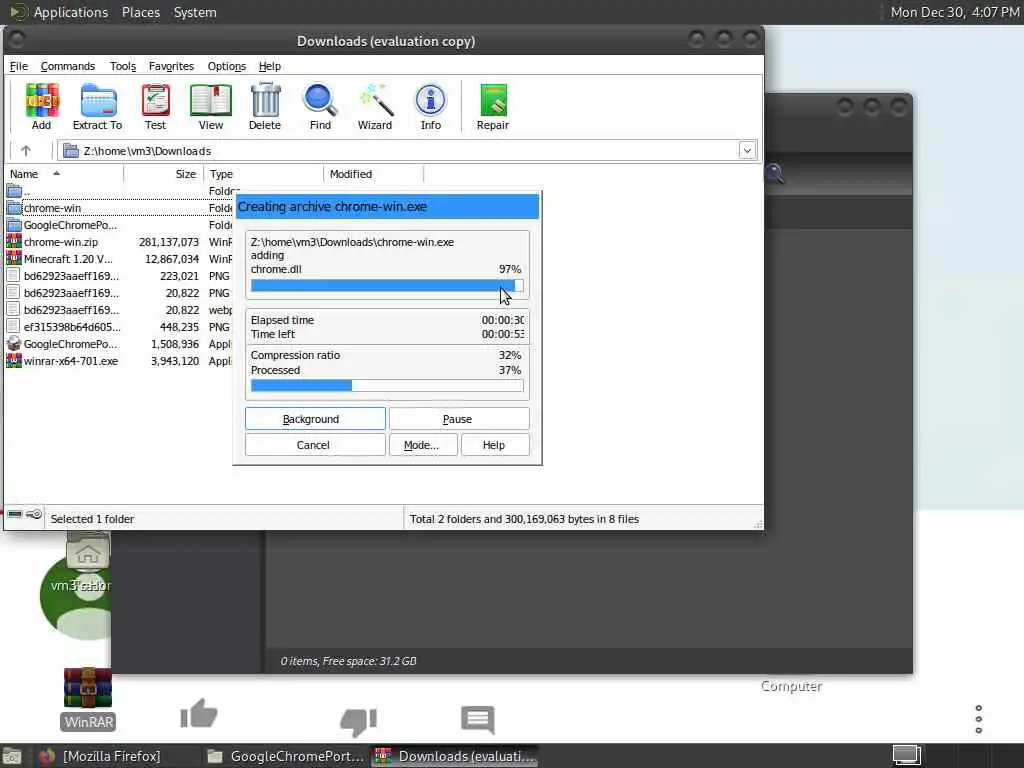Click the Background button
This screenshot has height=768, width=1024.
coord(315,419)
